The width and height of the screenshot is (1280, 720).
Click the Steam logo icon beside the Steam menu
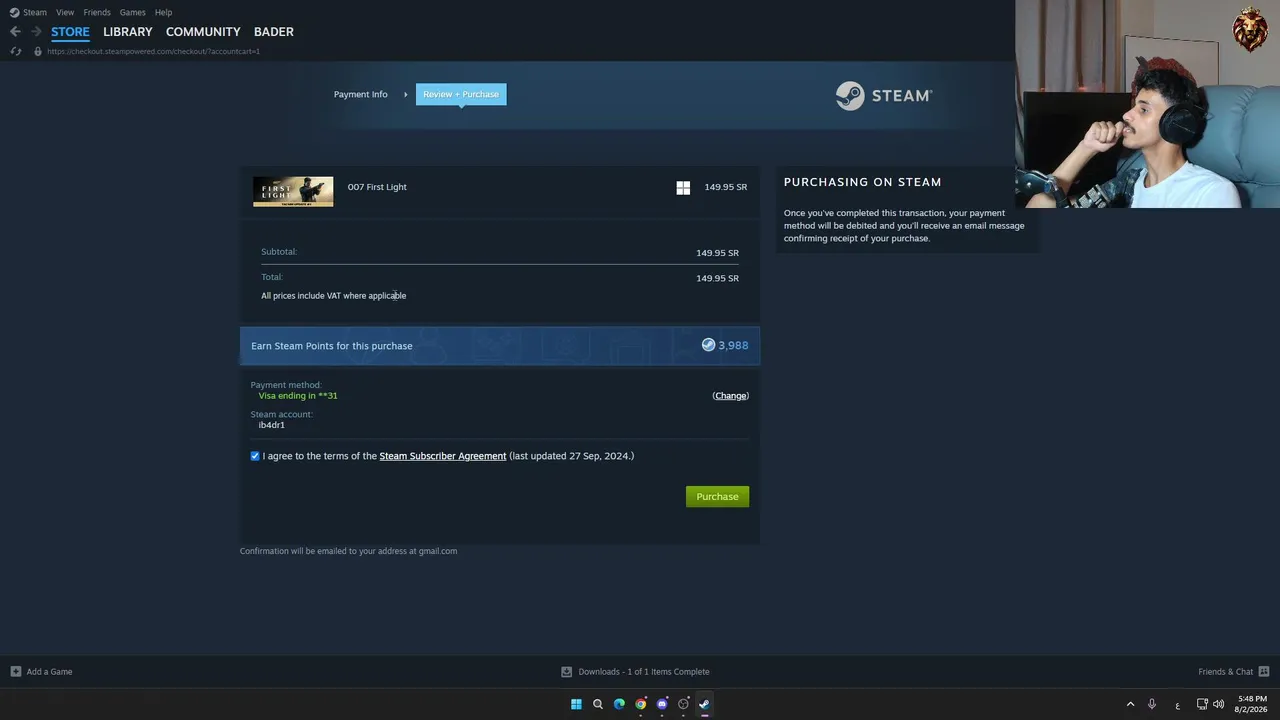14,12
